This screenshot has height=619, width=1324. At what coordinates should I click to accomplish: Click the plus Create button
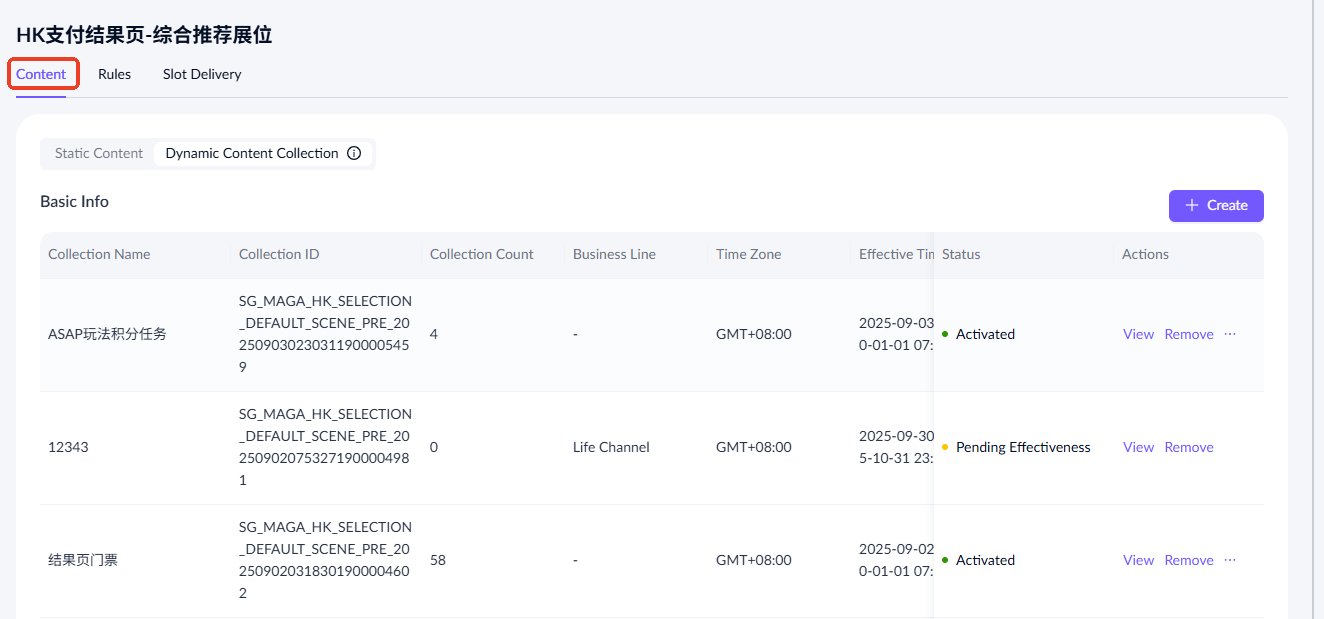click(1216, 205)
